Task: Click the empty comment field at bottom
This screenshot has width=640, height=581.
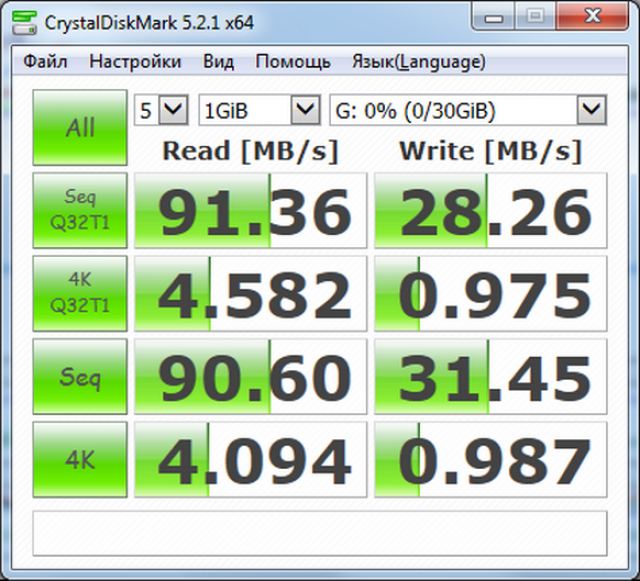Action: tap(320, 532)
